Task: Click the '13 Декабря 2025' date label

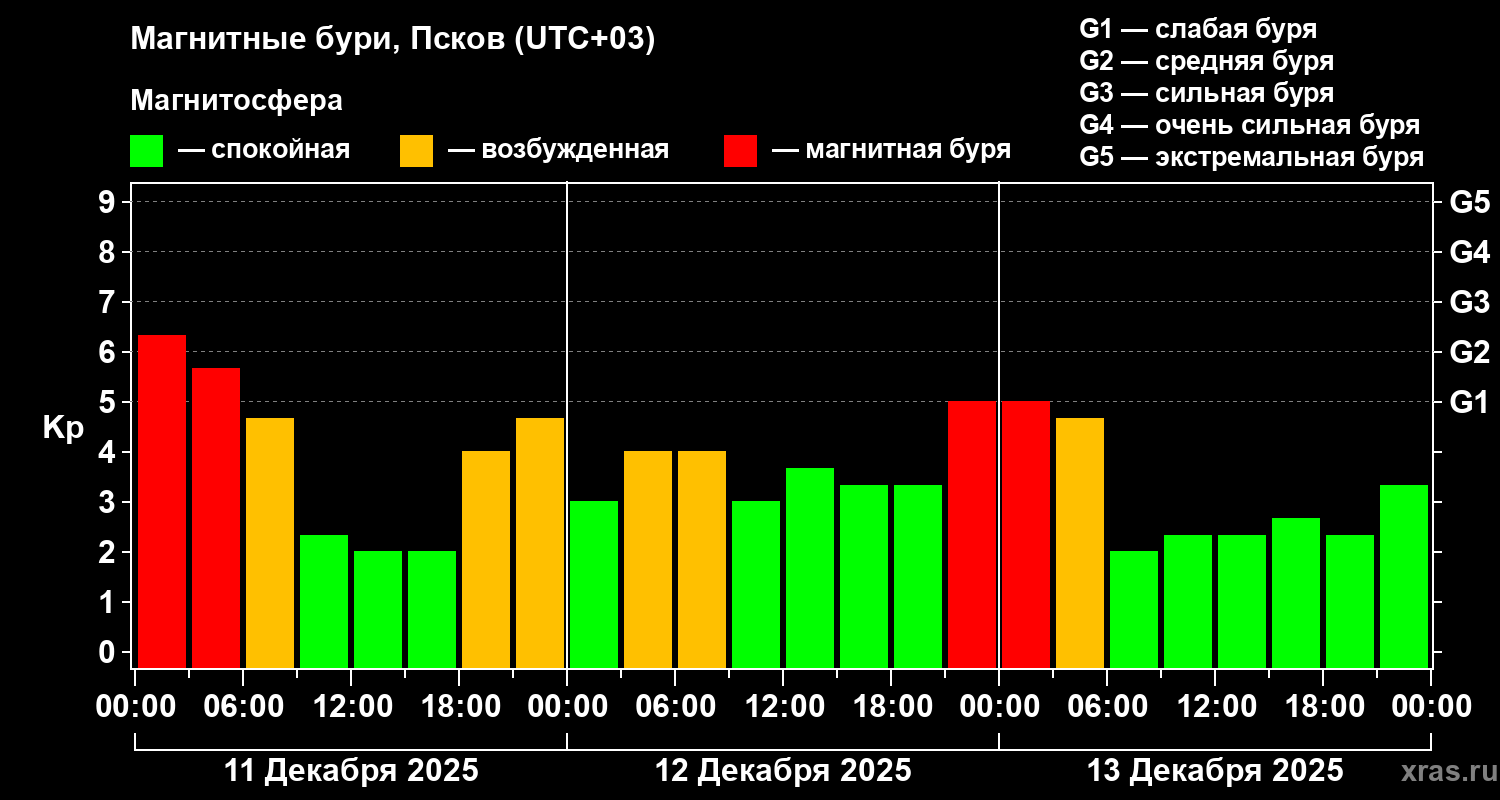Action: (1215, 771)
